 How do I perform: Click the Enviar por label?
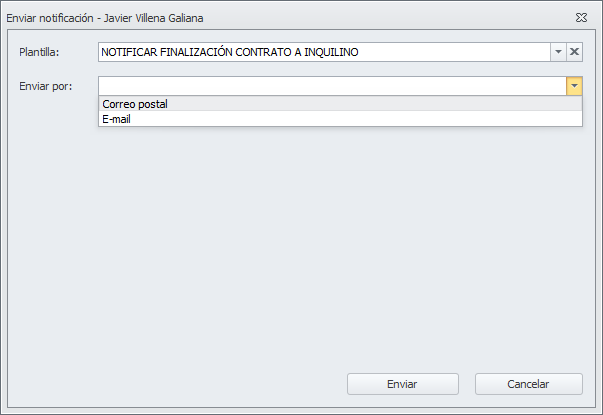click(x=45, y=86)
